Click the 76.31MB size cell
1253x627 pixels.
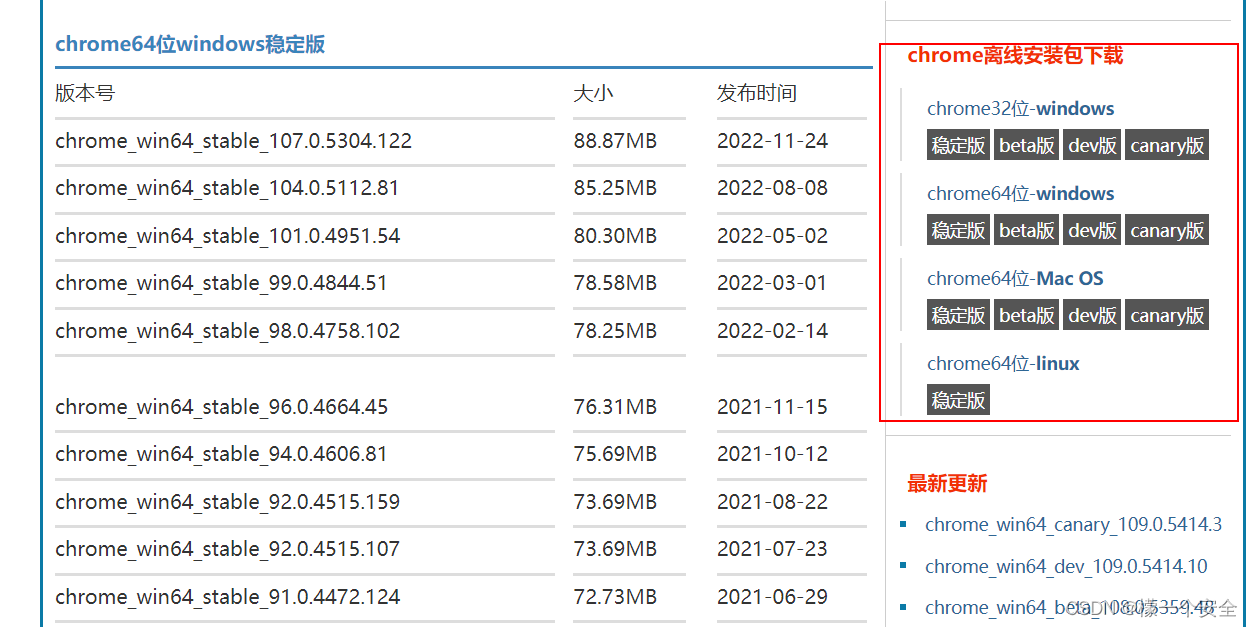[x=615, y=407]
